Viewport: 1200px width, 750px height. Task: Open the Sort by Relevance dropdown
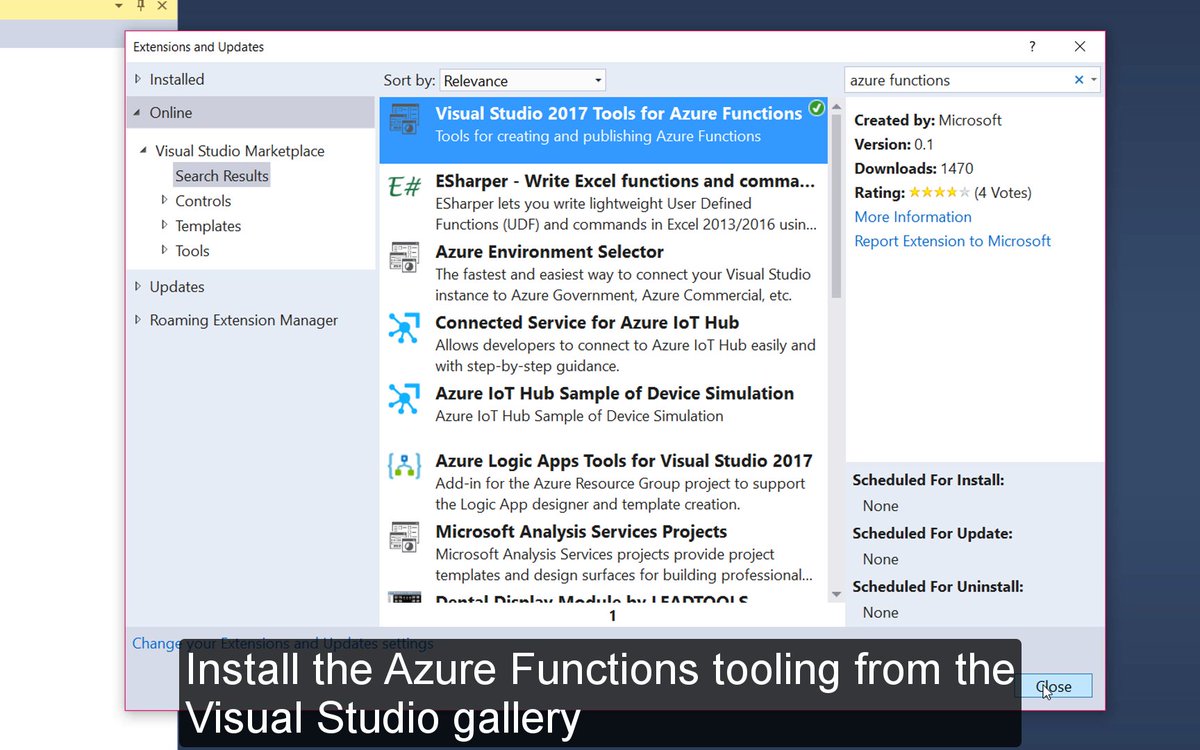[x=523, y=80]
